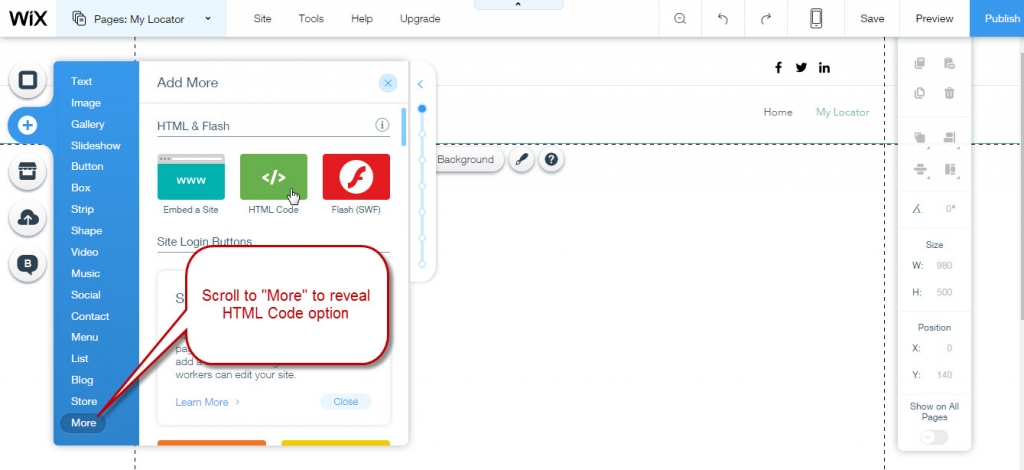The image size is (1024, 470).
Task: Click the Redo arrow in top bar
Action: [766, 18]
